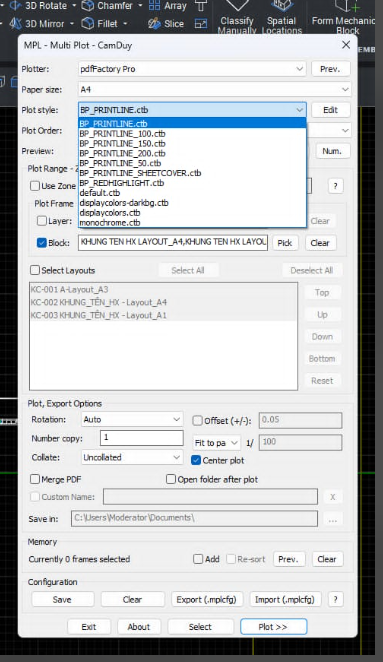Click the Export (.mplcfg) button

click(x=206, y=600)
